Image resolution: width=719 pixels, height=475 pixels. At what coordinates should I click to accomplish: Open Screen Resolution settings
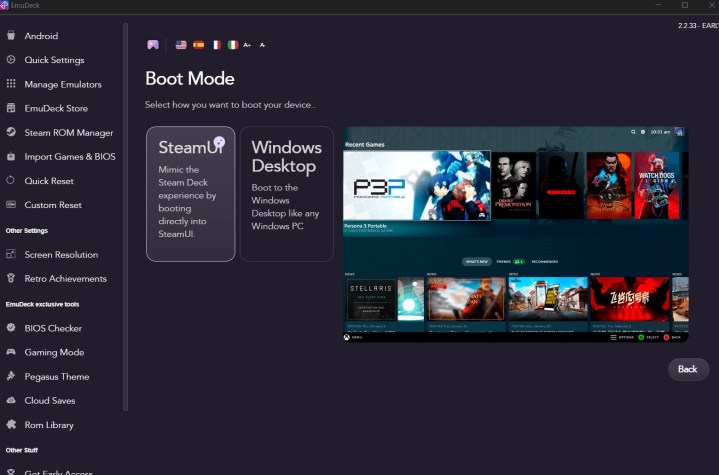click(x=61, y=254)
